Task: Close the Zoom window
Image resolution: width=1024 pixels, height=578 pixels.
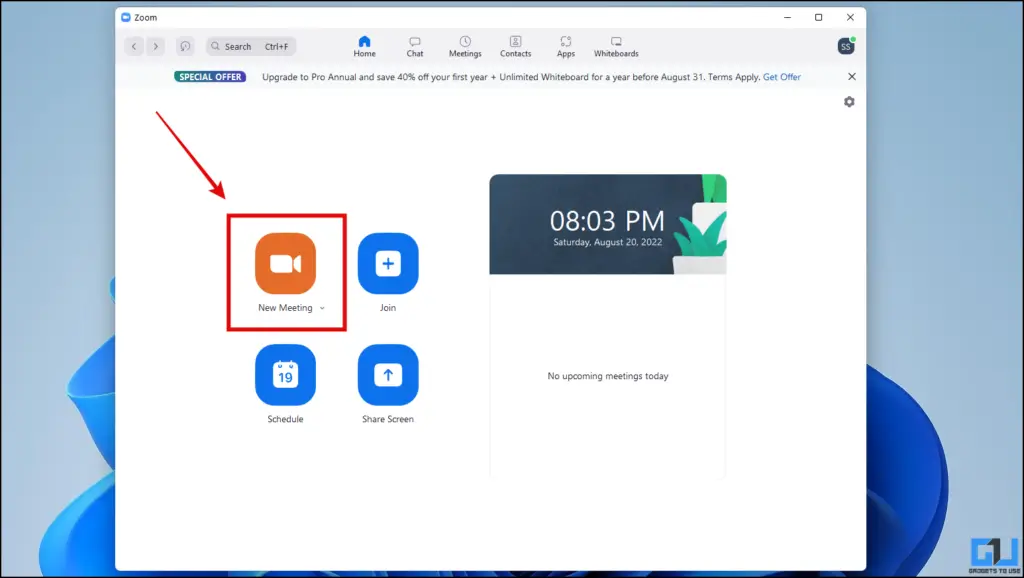Action: pos(850,18)
